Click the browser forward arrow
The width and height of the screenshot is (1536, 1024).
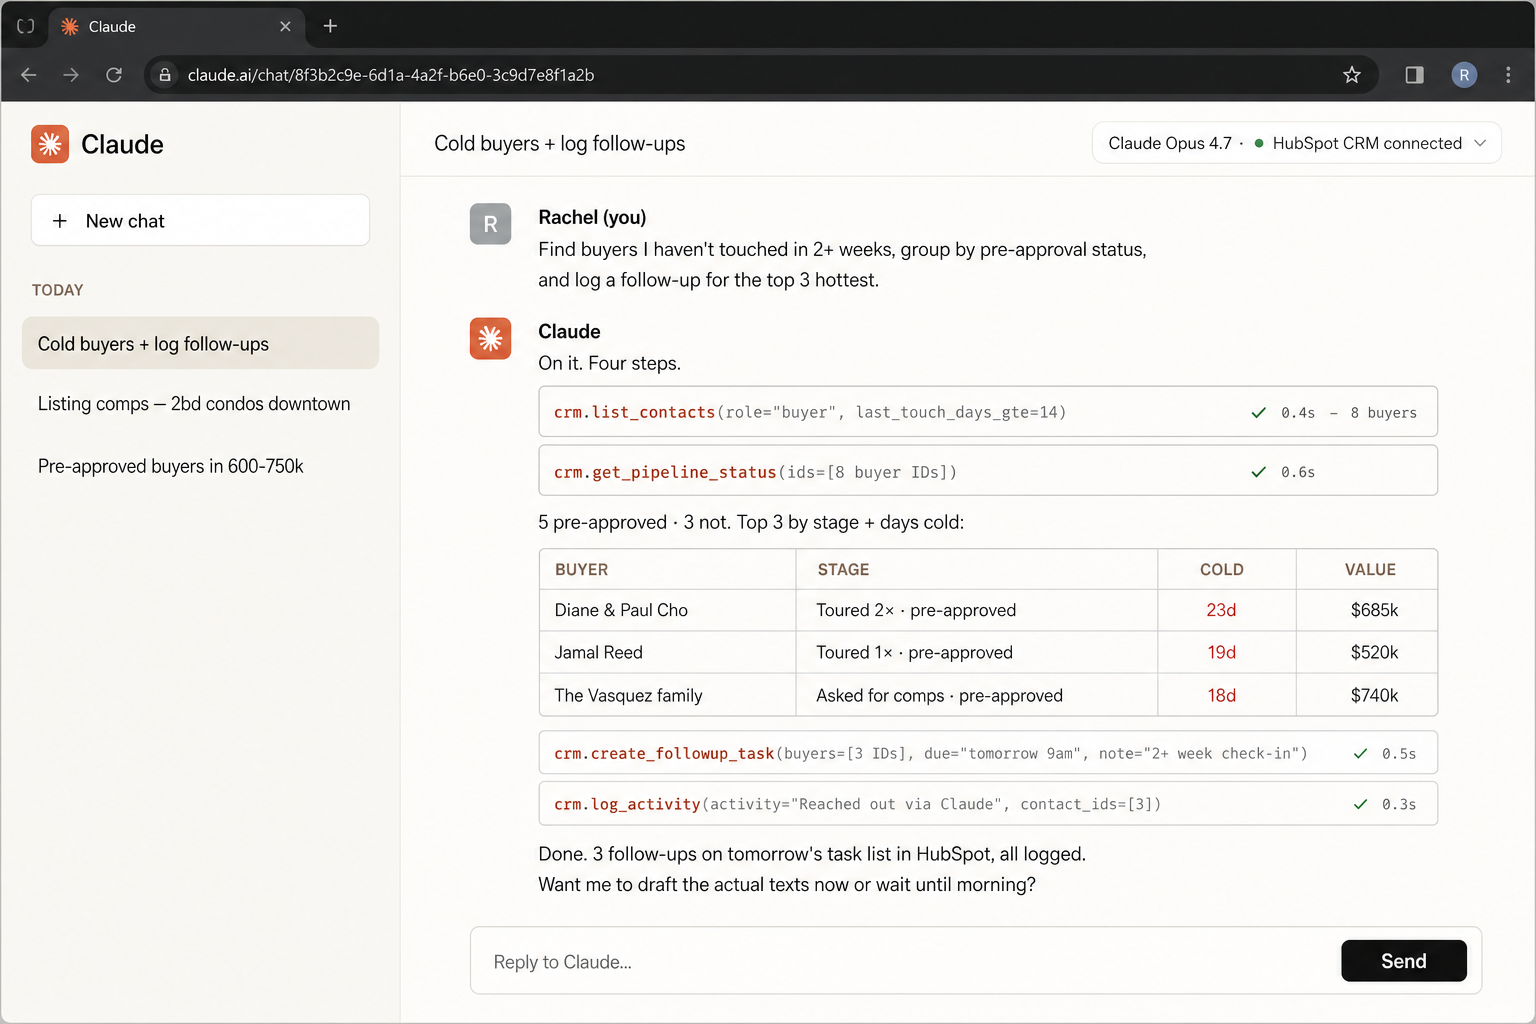point(71,75)
